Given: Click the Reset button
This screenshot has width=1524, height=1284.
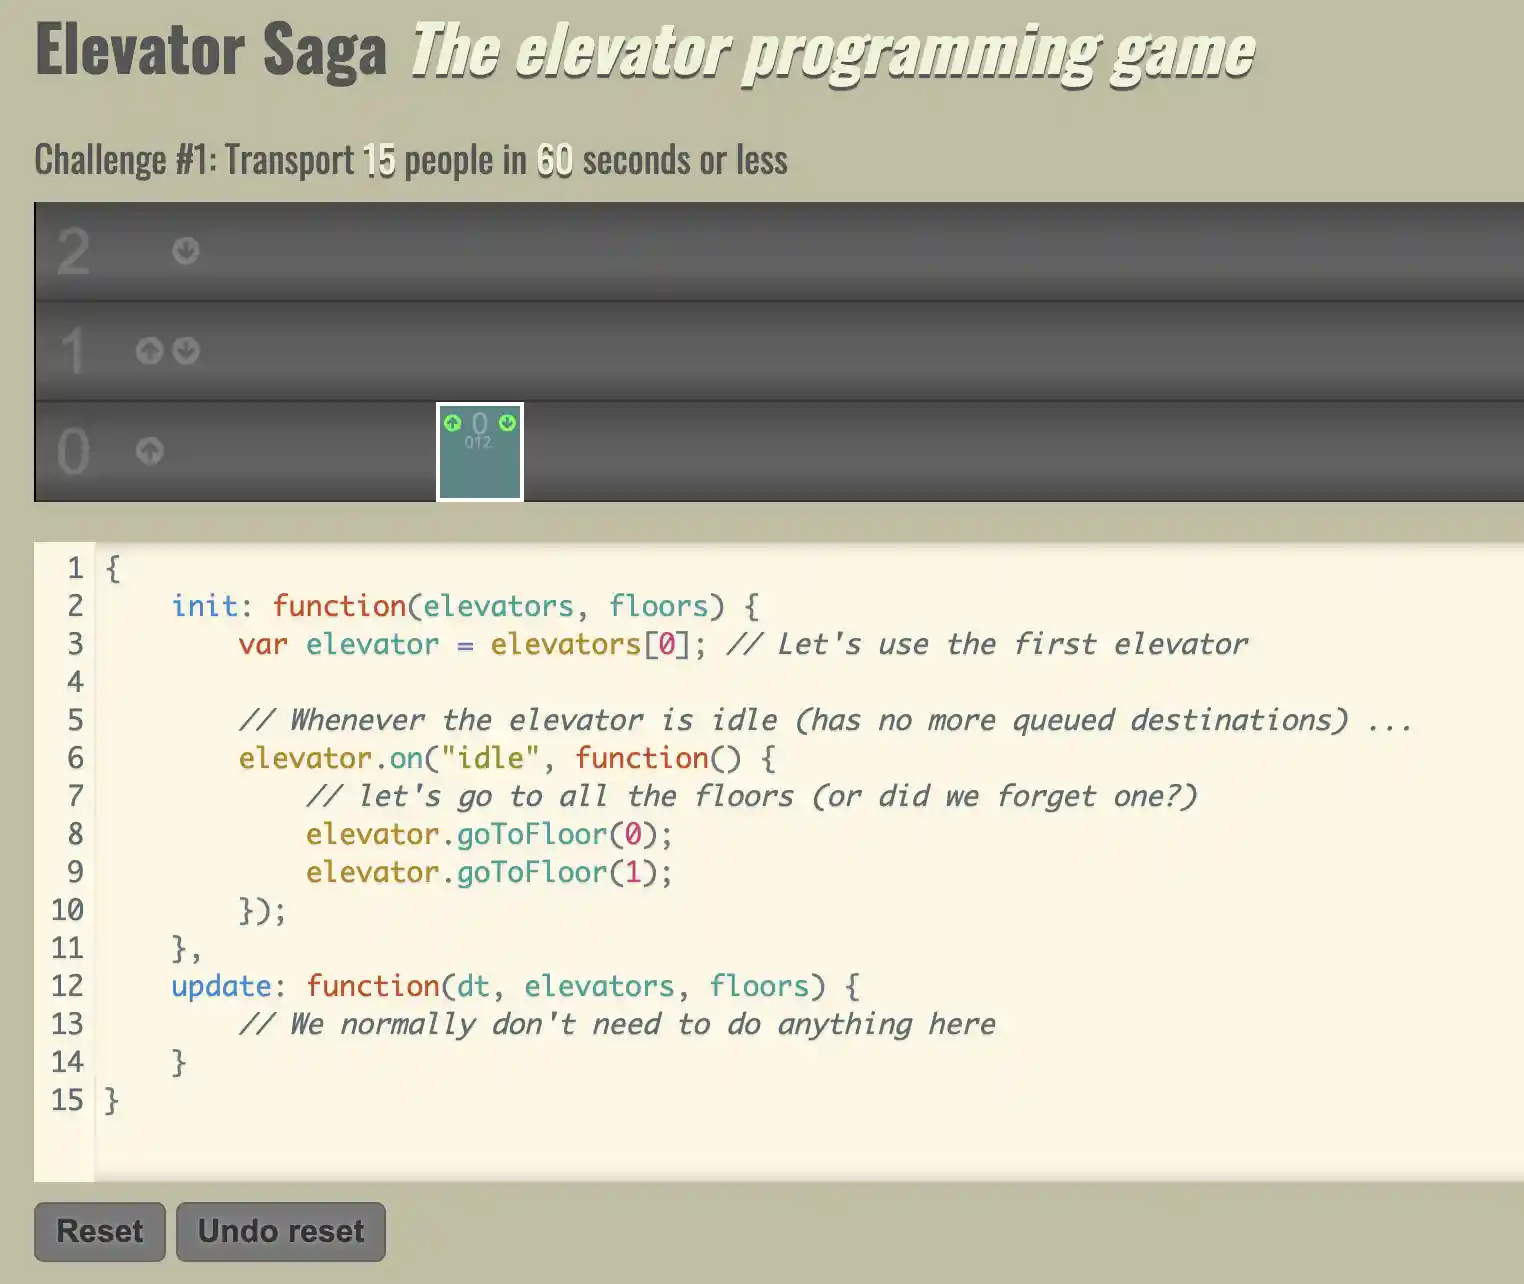Looking at the screenshot, I should point(100,1231).
